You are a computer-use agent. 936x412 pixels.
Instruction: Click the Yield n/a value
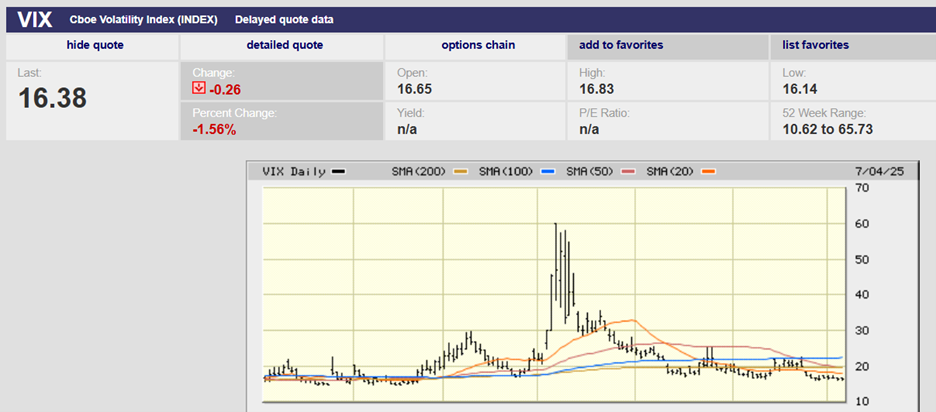pos(407,129)
